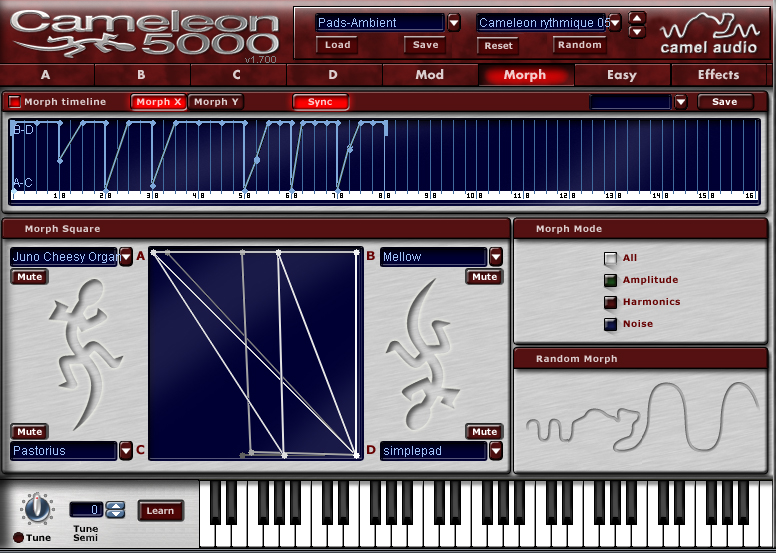Click the Morph Square corner D point
This screenshot has width=776, height=553.
tap(356, 455)
